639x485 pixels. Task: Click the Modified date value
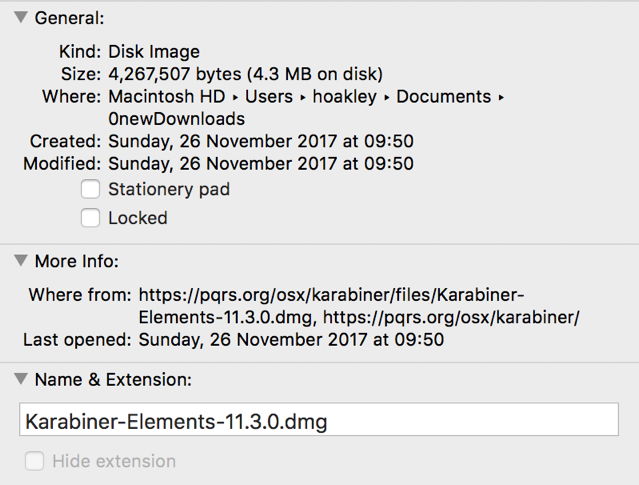tap(261, 163)
